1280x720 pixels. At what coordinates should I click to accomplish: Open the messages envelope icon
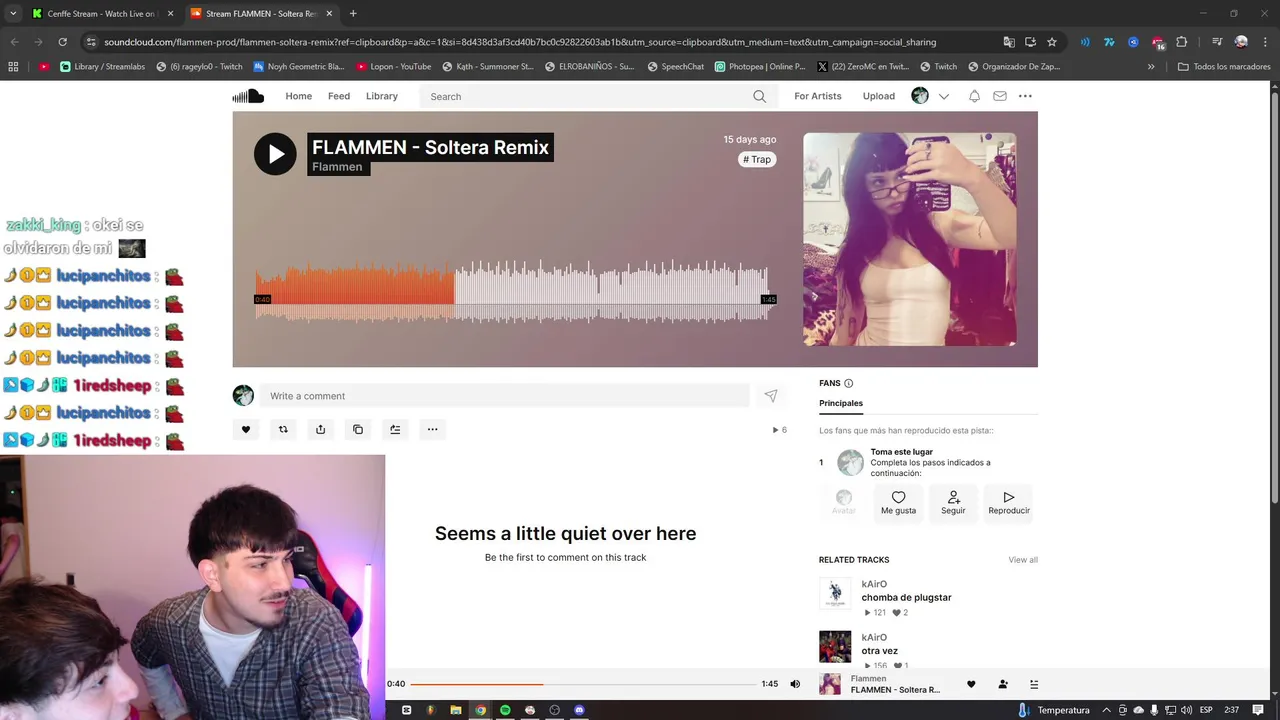[1000, 96]
